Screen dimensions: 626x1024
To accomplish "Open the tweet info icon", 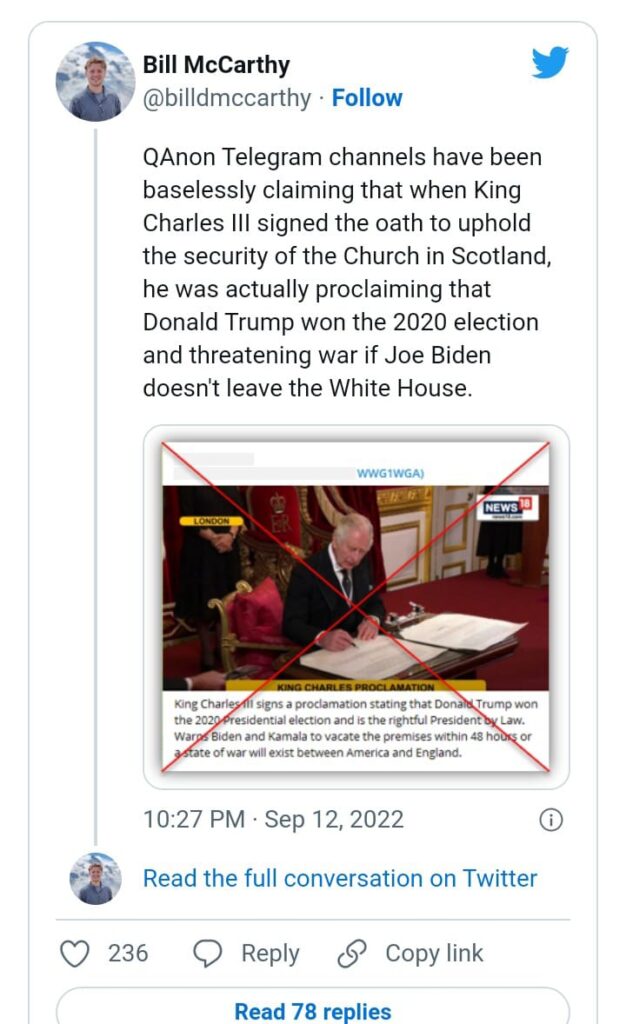I will click(x=550, y=820).
